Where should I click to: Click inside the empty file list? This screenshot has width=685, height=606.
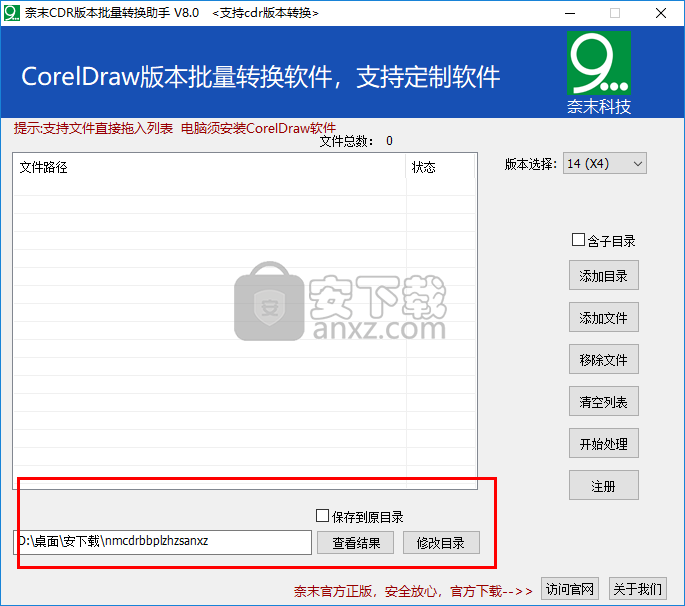pyautogui.click(x=210, y=330)
